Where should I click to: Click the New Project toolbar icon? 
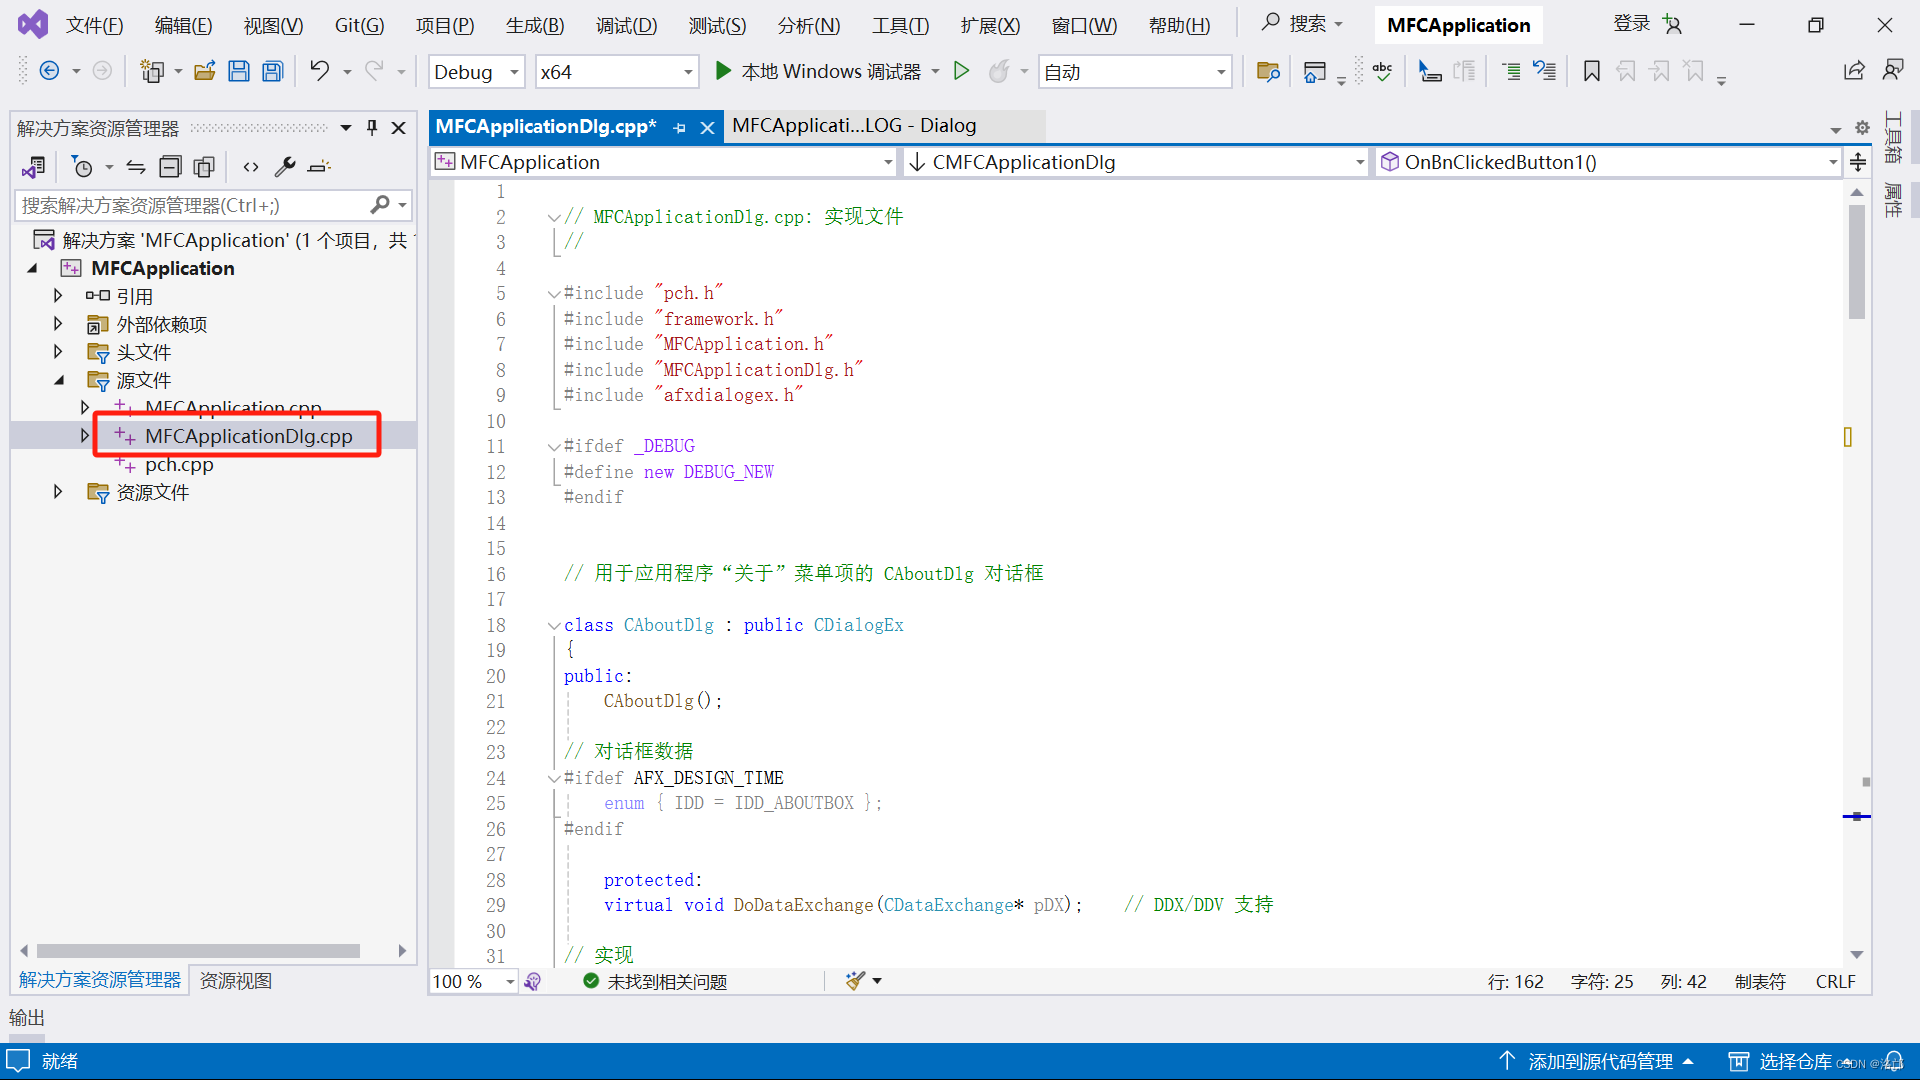[152, 71]
